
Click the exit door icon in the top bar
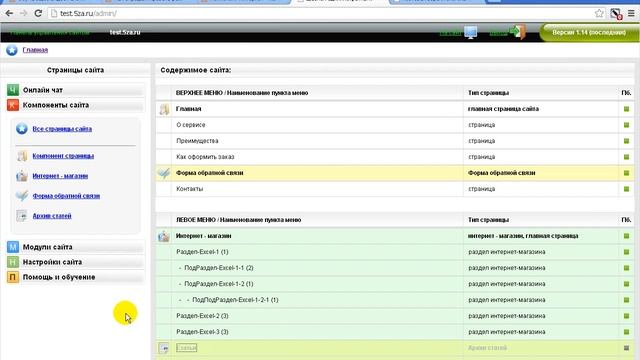517,32
